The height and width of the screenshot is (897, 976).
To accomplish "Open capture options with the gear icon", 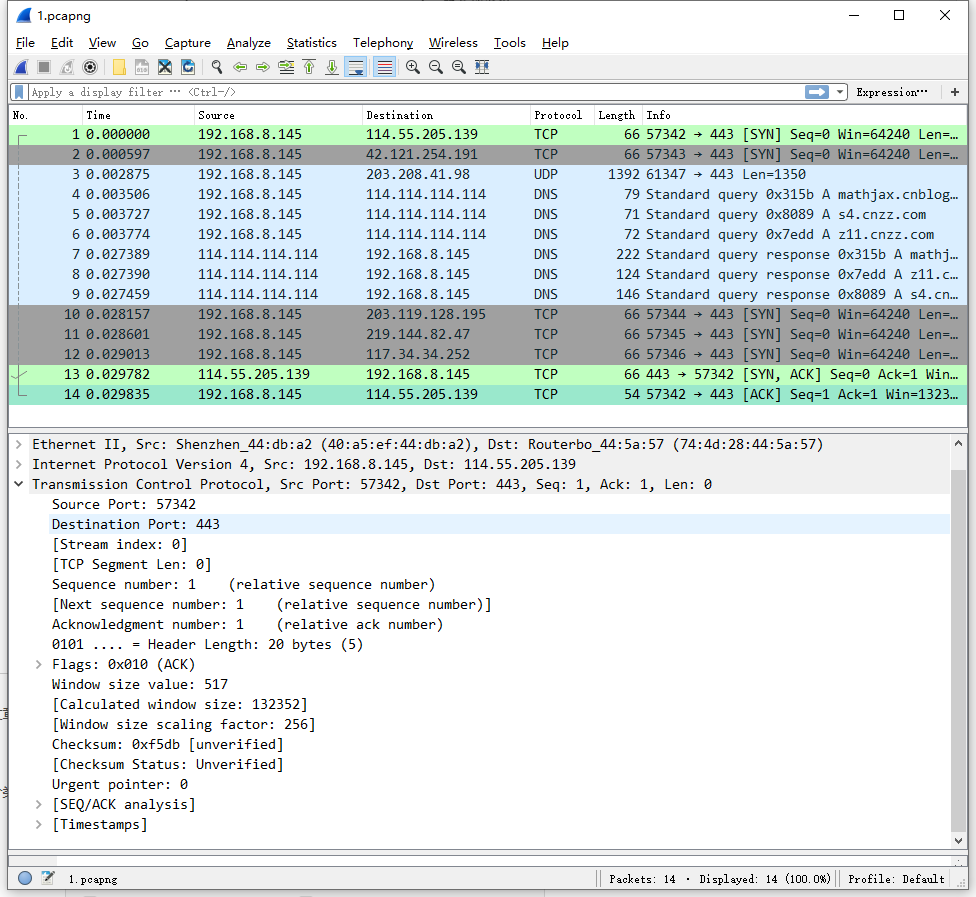I will pyautogui.click(x=88, y=67).
